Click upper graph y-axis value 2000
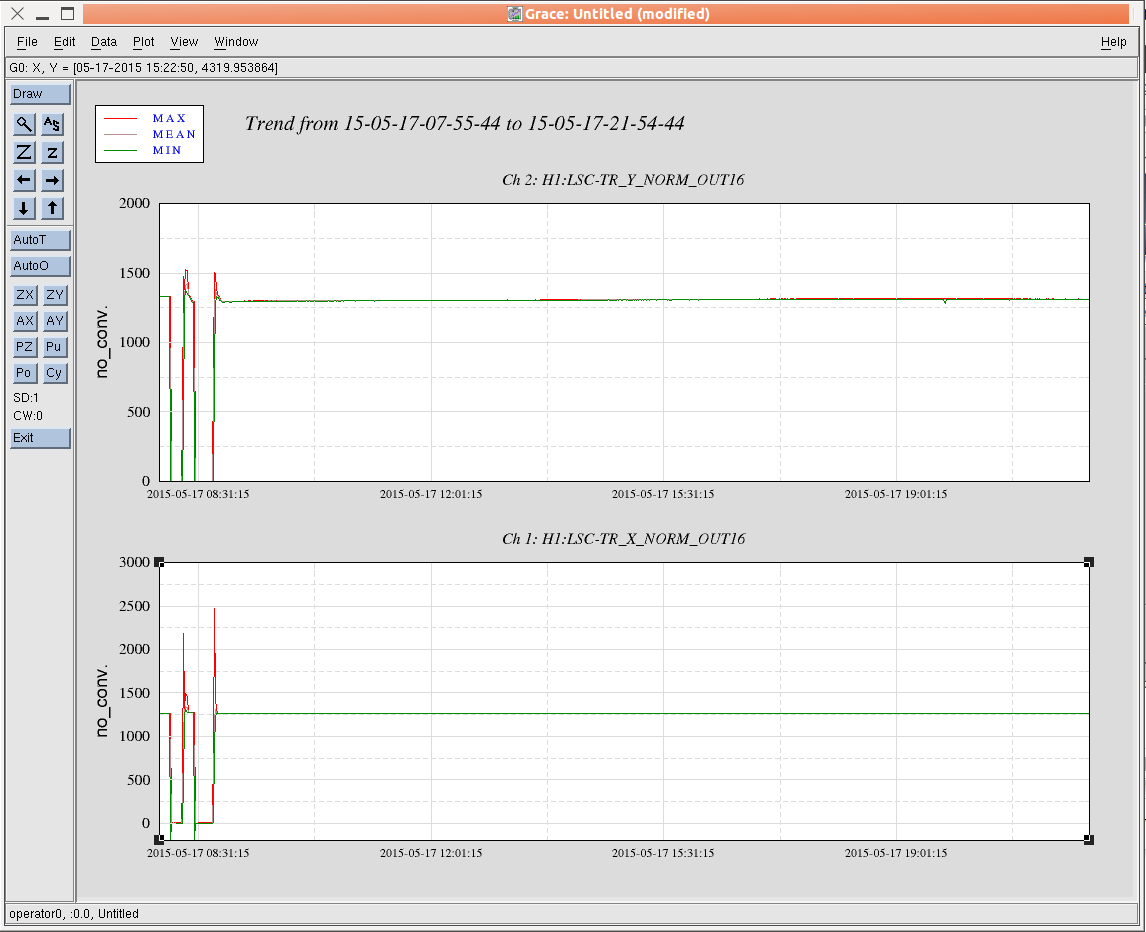 [134, 203]
